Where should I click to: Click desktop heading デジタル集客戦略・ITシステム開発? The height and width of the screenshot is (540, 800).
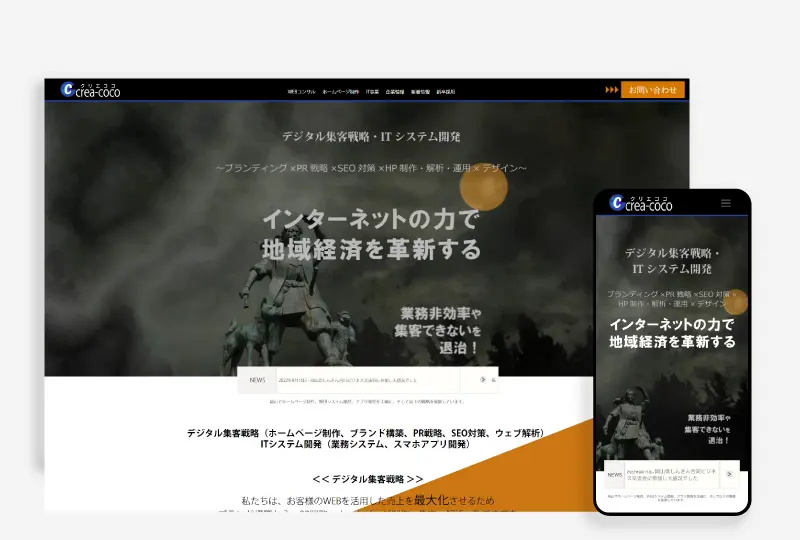coord(371,136)
